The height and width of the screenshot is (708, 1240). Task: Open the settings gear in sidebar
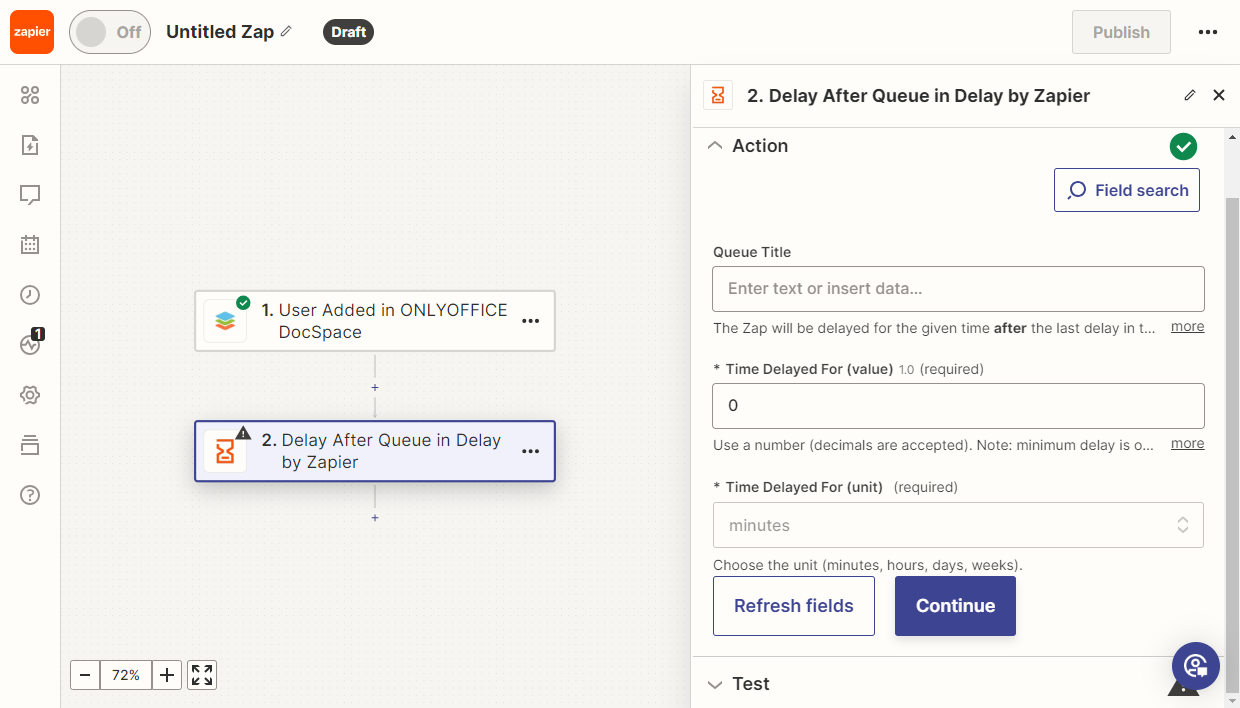coord(30,395)
